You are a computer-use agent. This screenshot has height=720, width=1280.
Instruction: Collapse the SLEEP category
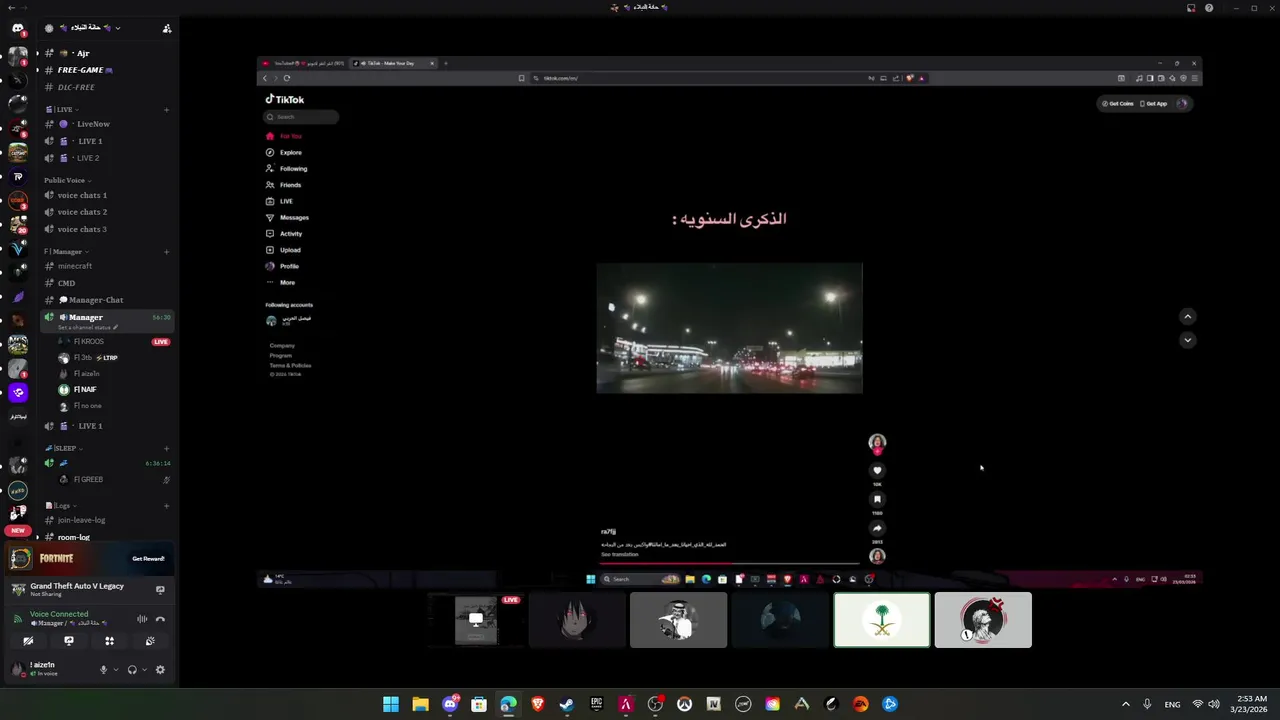[64, 449]
